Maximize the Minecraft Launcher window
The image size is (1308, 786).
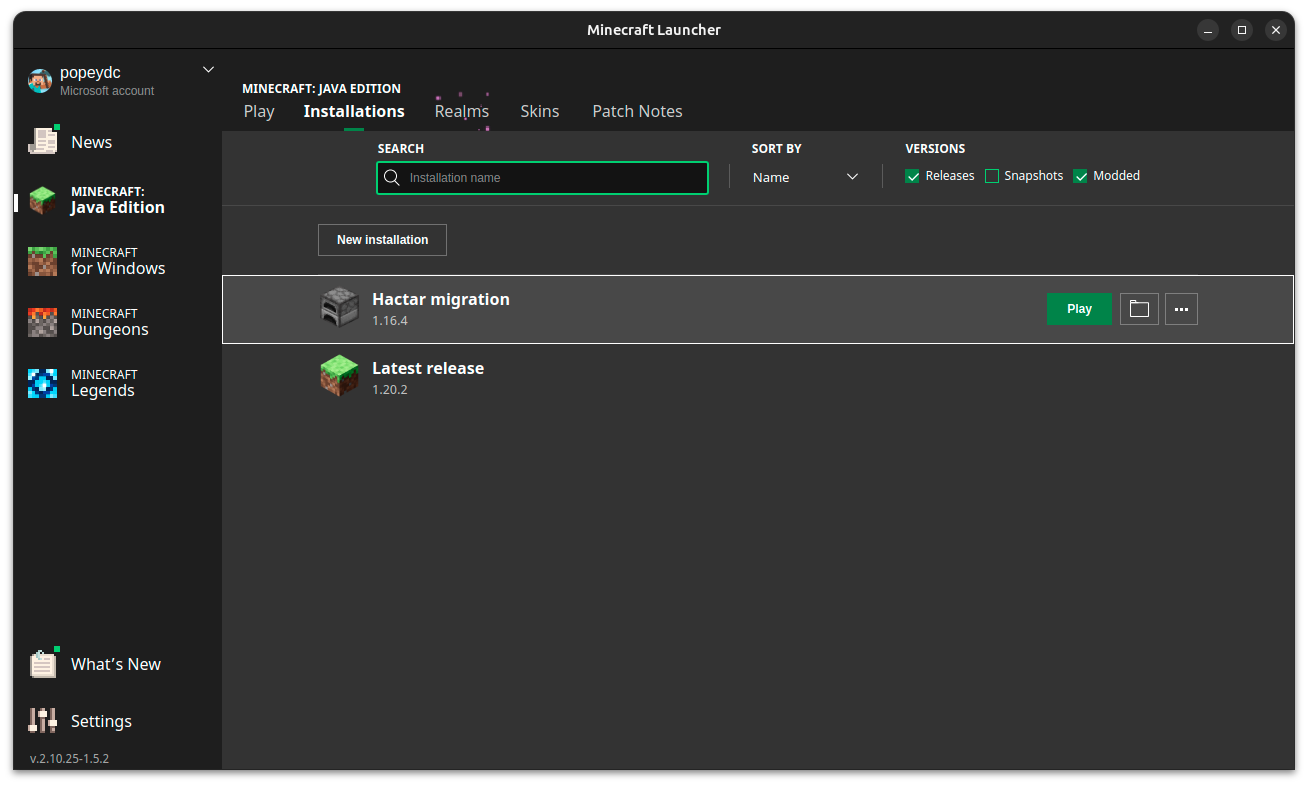pos(1241,30)
